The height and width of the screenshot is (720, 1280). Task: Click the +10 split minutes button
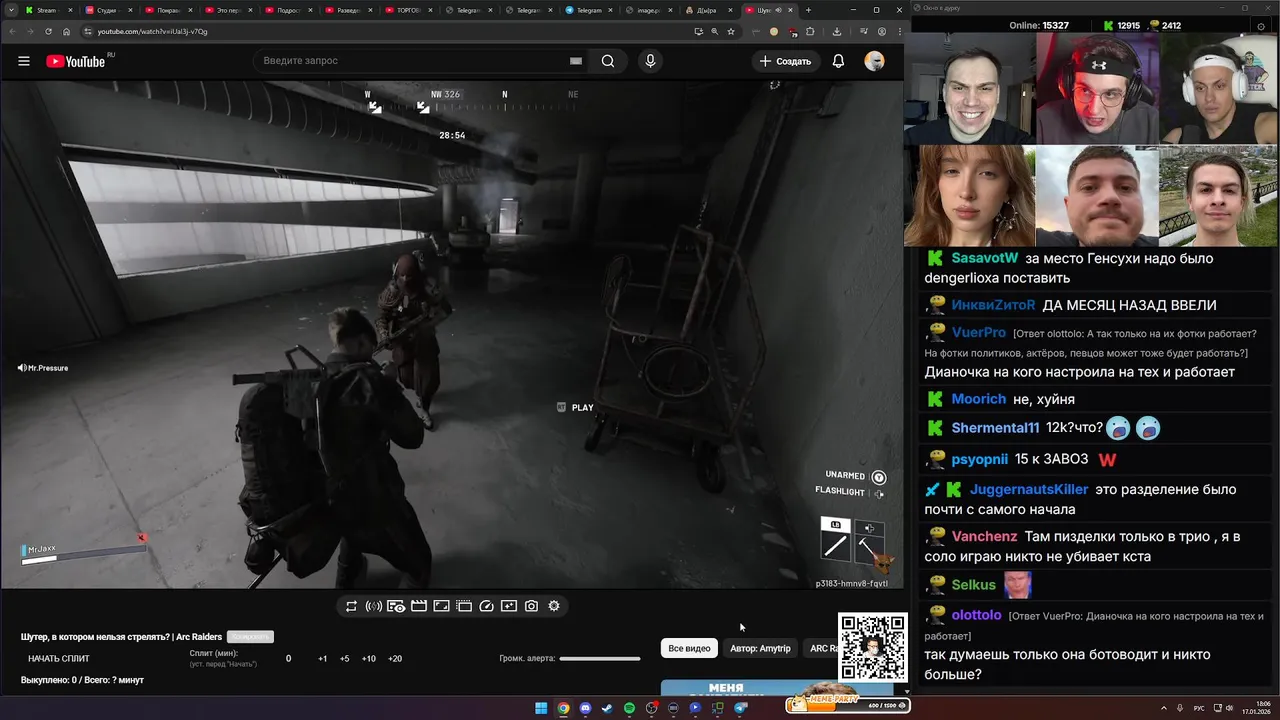click(x=369, y=659)
